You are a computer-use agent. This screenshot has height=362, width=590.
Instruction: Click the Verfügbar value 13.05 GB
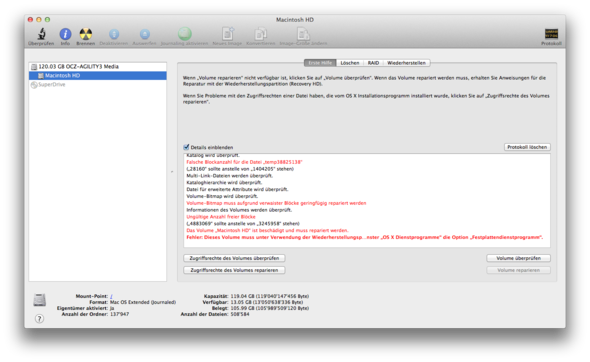click(266, 302)
